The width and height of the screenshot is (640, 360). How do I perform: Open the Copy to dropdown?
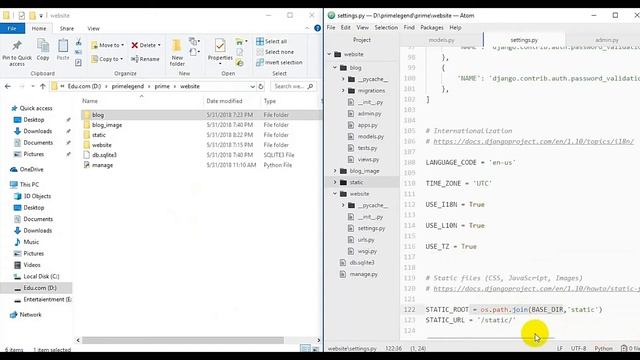coord(107,59)
